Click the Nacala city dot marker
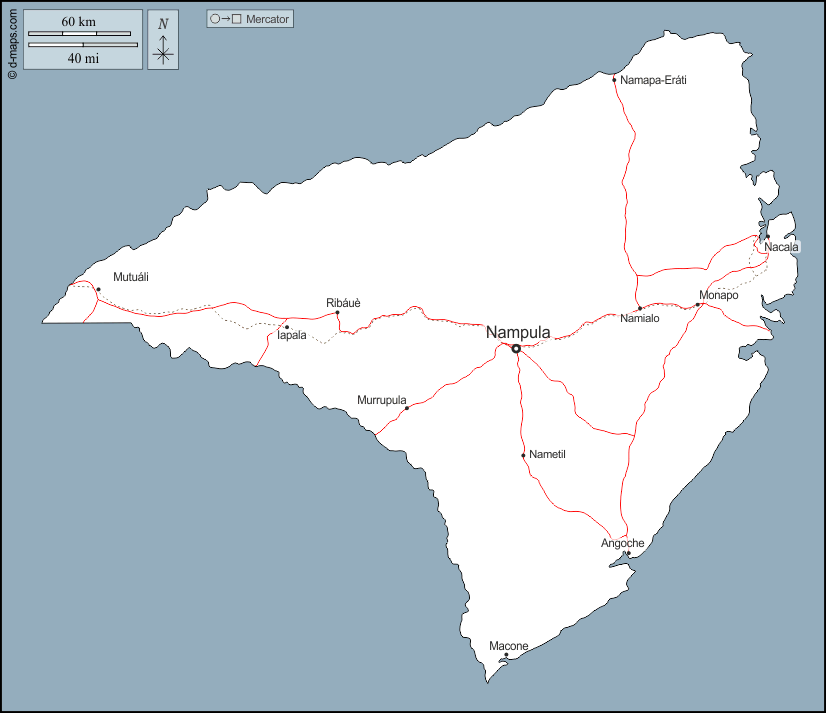The image size is (826, 713). [768, 237]
